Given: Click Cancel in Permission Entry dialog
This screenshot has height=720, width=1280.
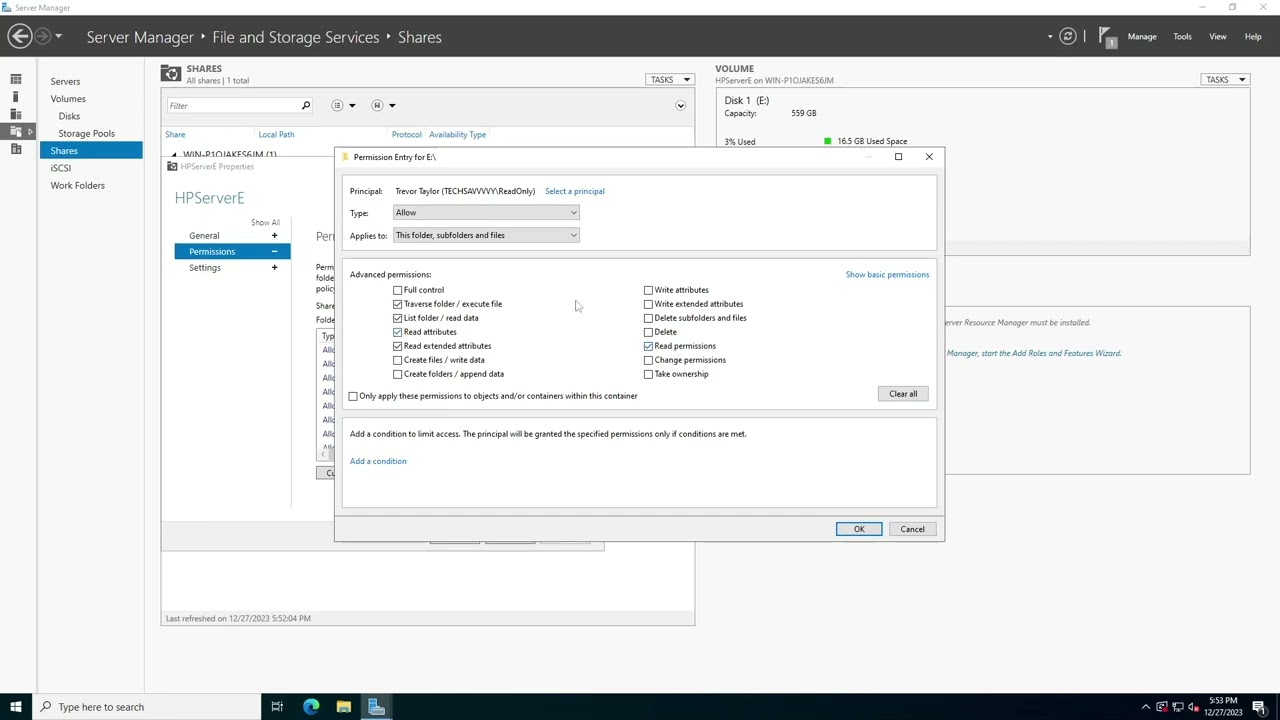Looking at the screenshot, I should [x=912, y=529].
